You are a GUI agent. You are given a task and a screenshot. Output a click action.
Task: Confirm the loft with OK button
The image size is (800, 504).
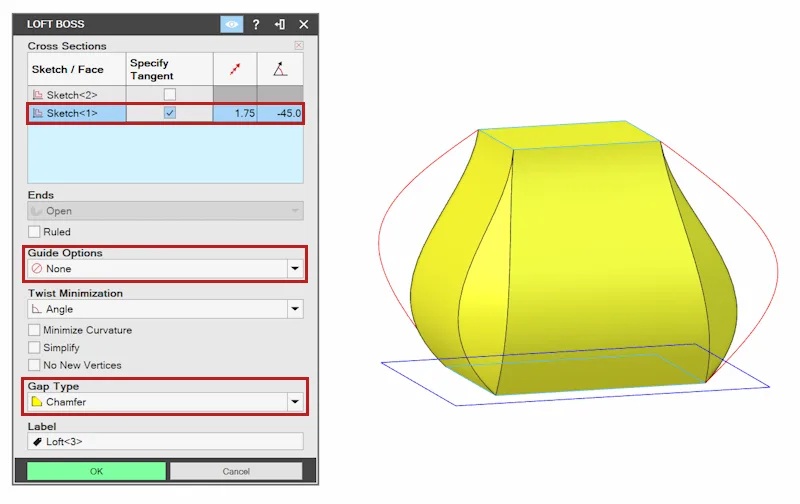(x=96, y=471)
